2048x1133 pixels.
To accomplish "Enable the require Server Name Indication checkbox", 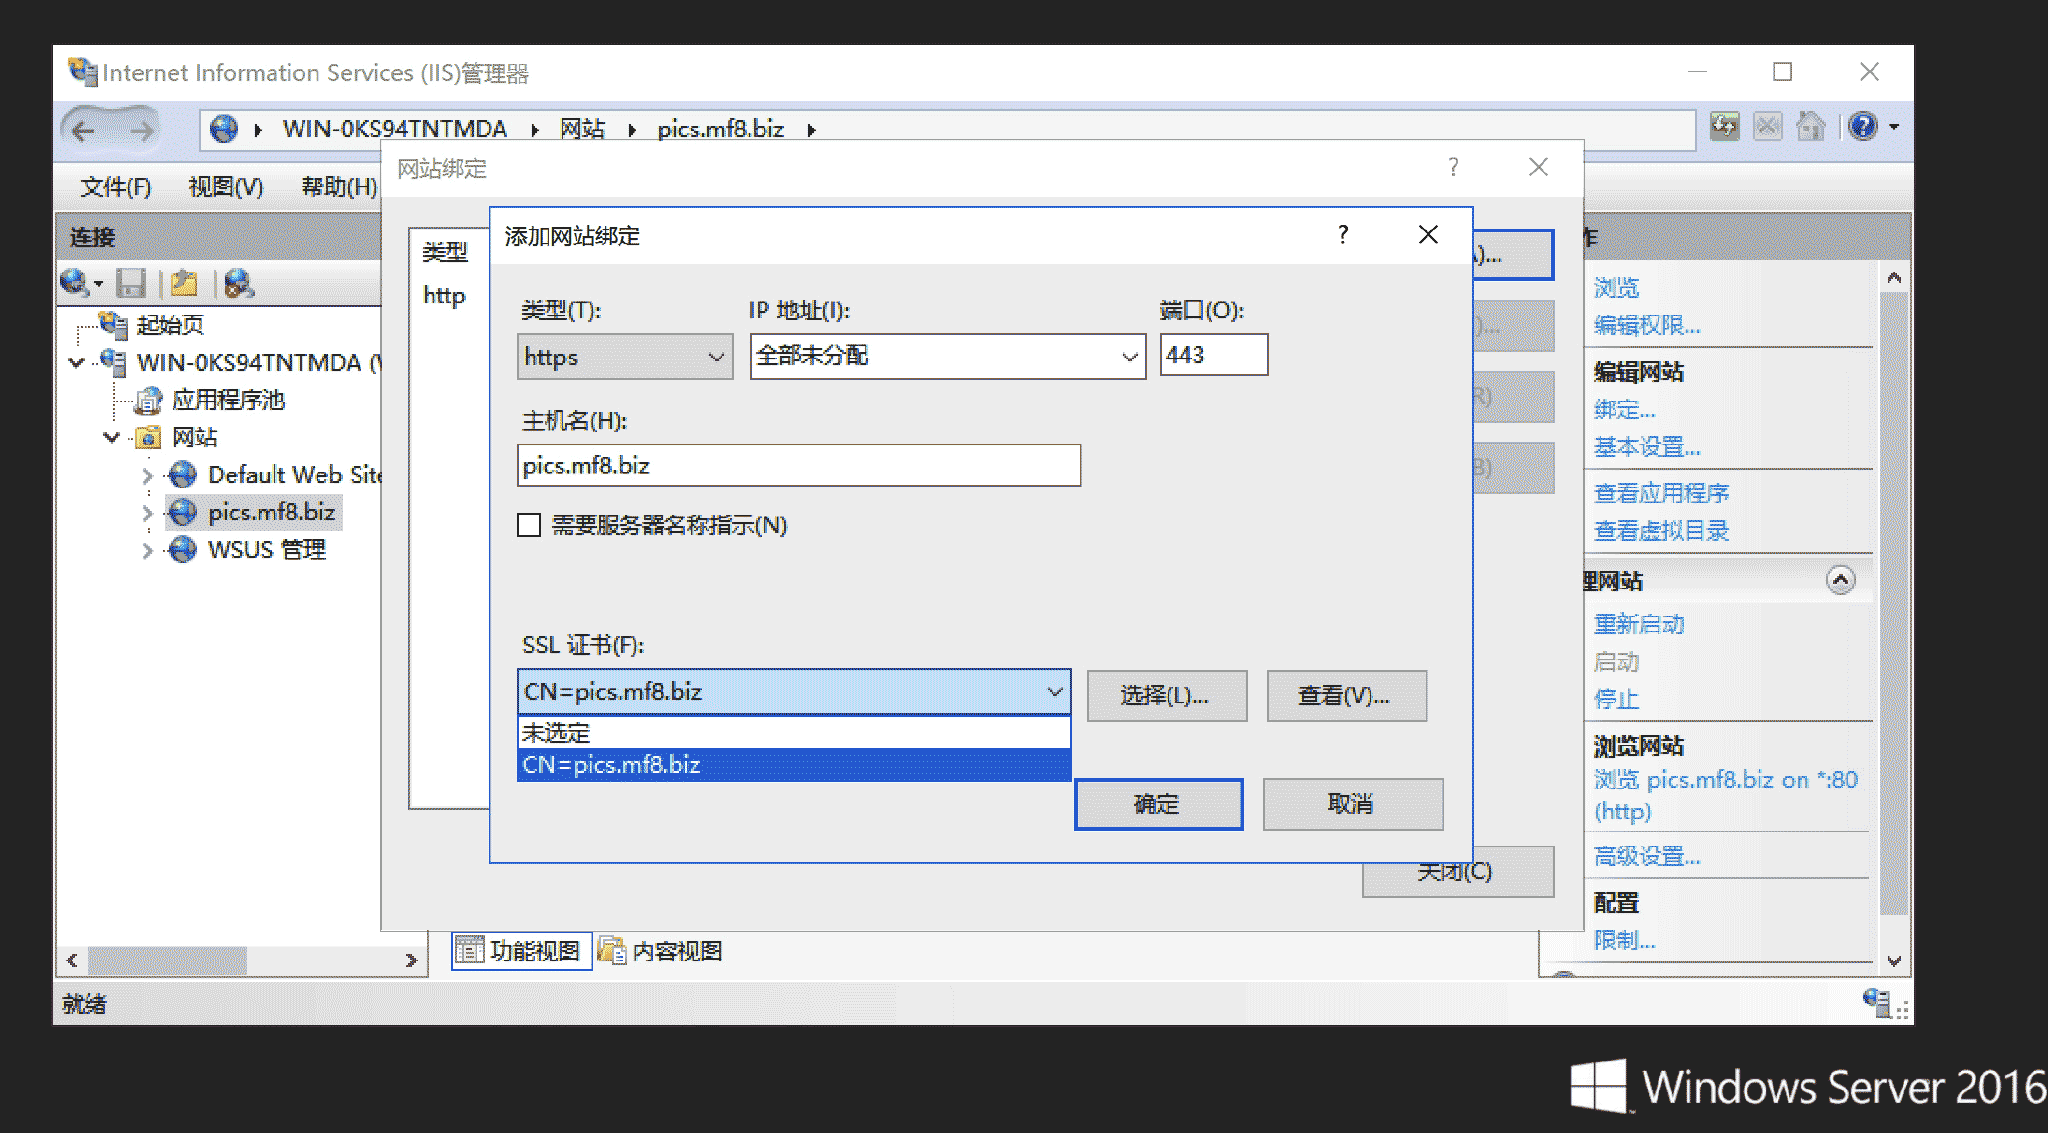I will coord(529,525).
